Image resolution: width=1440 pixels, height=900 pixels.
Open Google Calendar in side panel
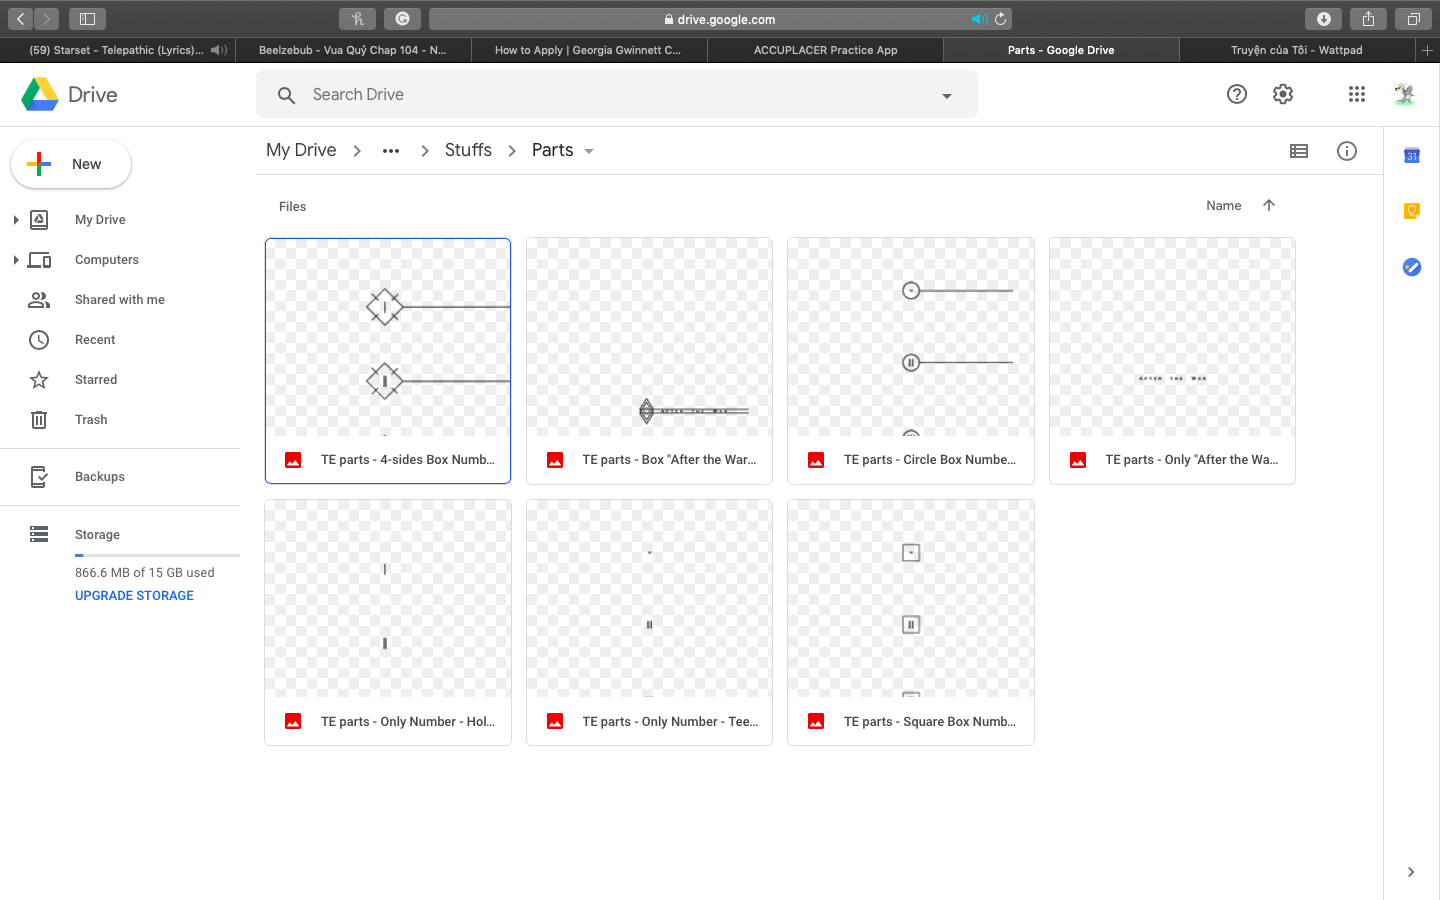tap(1411, 156)
